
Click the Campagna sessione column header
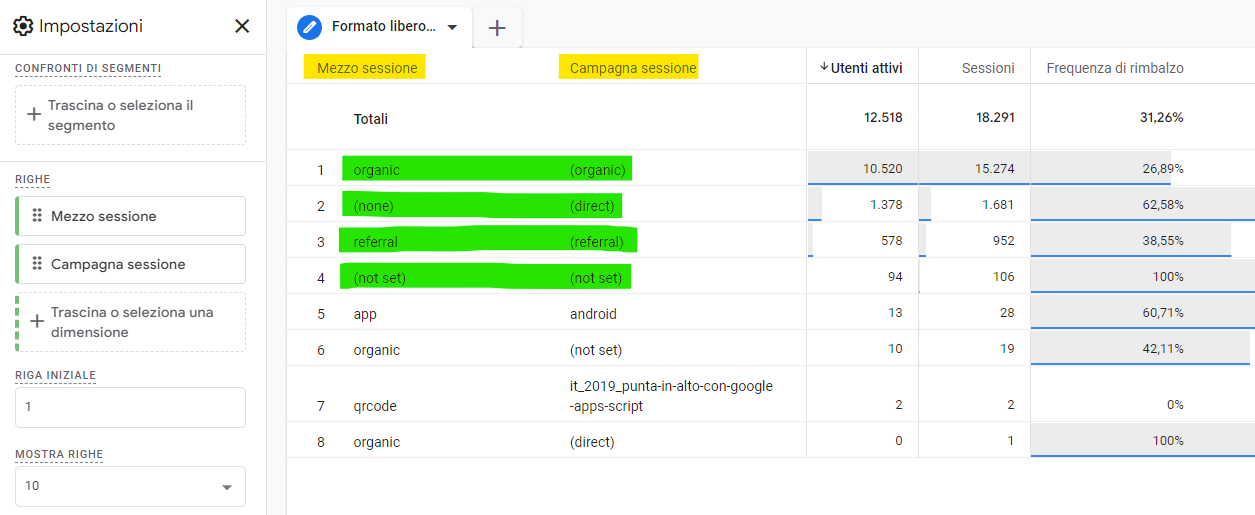click(x=632, y=68)
